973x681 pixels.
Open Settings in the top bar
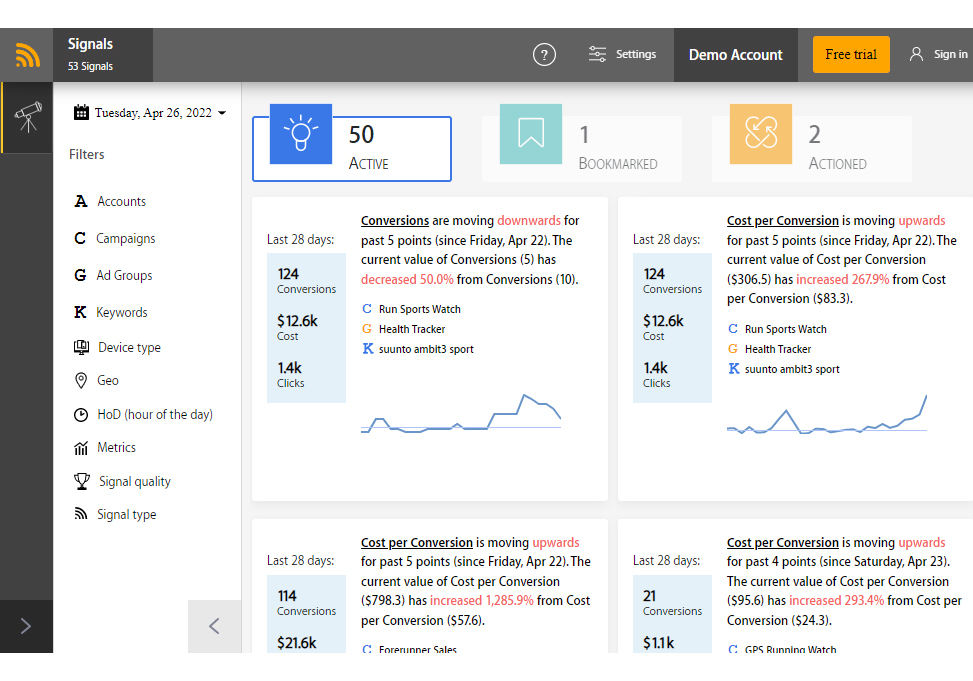[x=622, y=55]
